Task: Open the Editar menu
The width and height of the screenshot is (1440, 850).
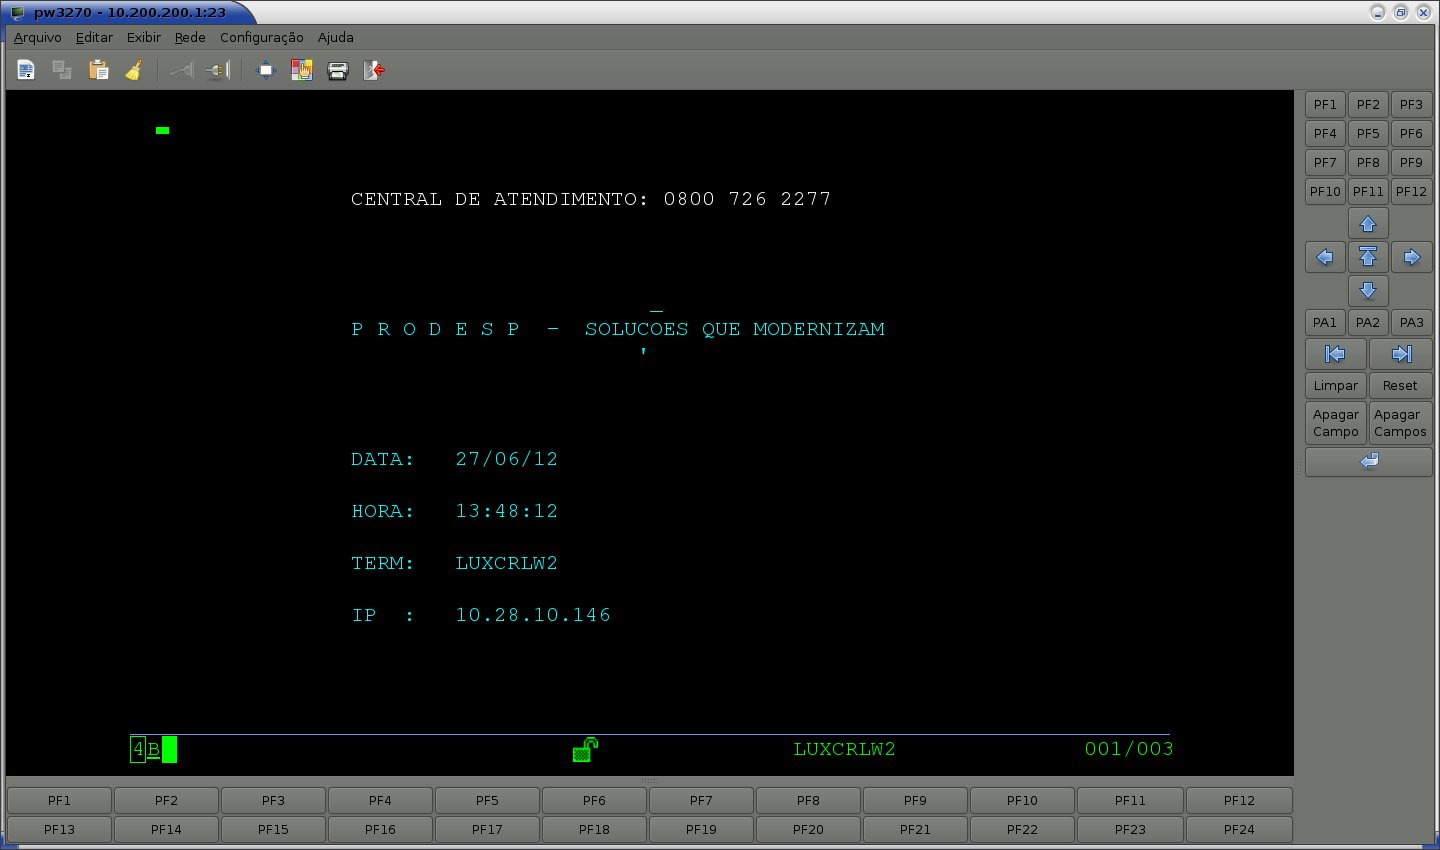Action: pos(94,37)
